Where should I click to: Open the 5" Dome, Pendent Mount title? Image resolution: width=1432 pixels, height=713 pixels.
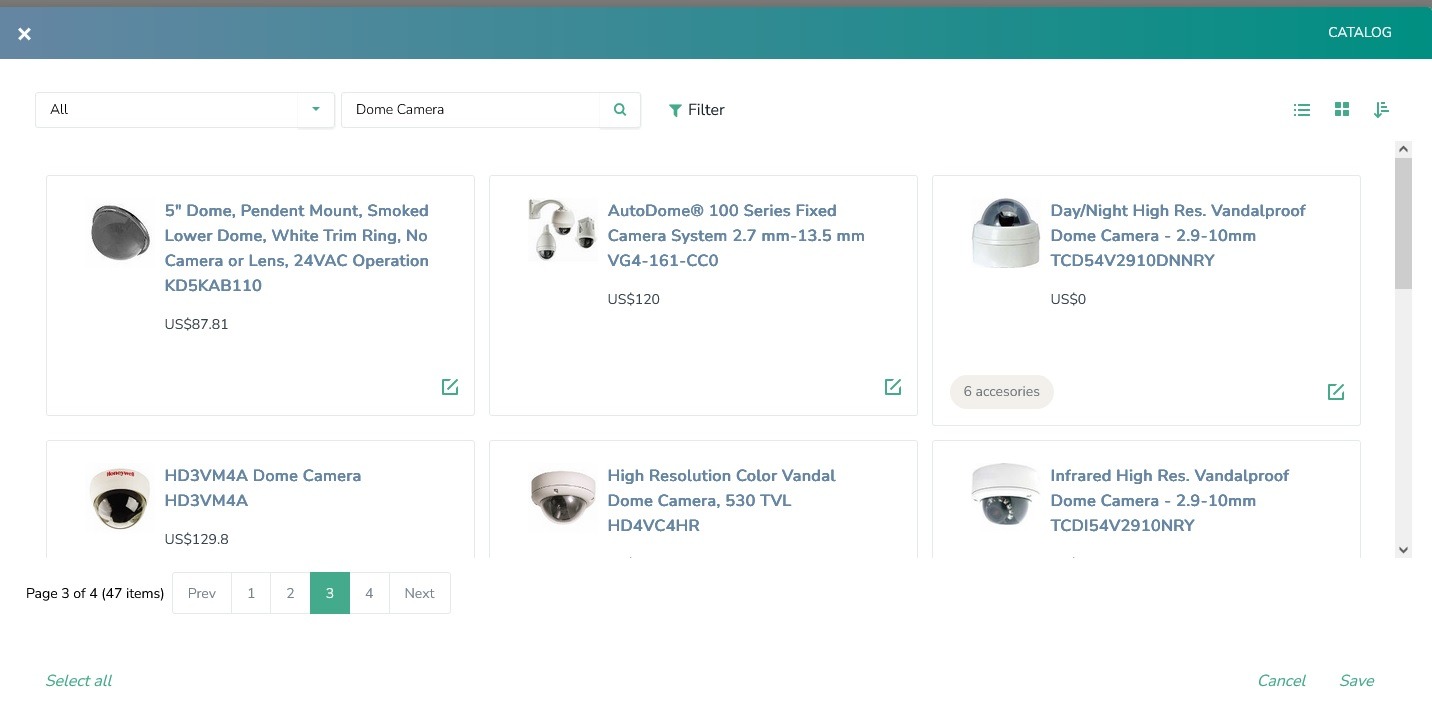pos(297,248)
